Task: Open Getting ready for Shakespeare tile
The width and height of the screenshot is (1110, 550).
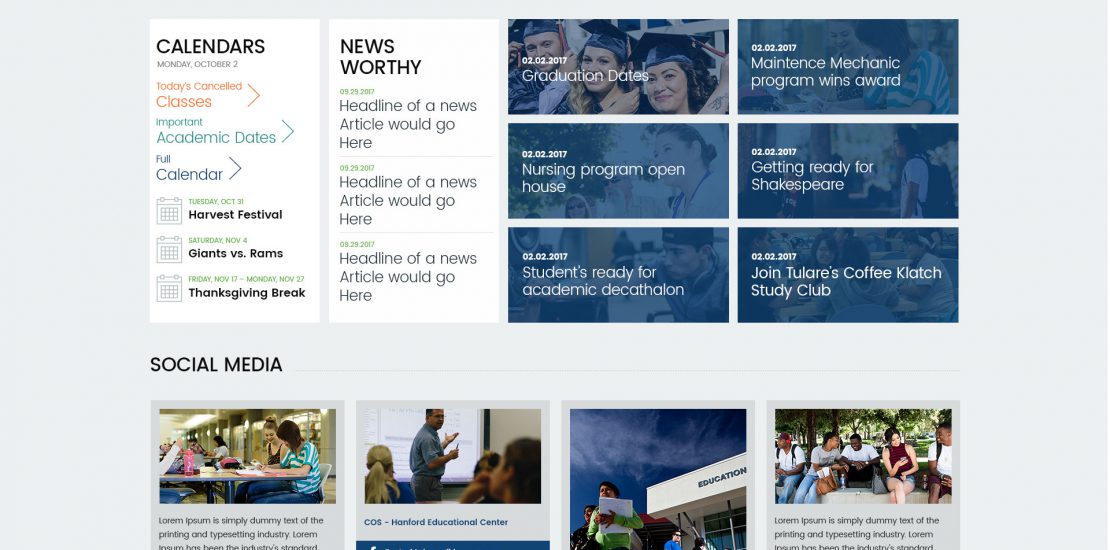Action: pyautogui.click(x=847, y=171)
